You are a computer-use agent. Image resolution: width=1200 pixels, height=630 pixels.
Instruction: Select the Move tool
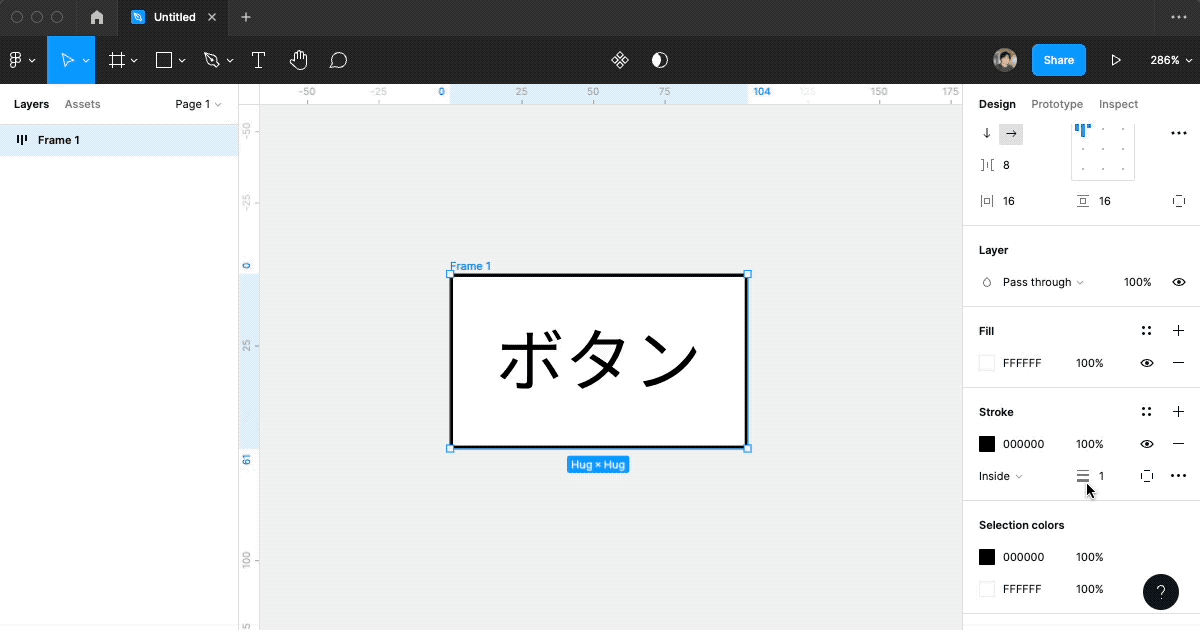click(x=67, y=59)
